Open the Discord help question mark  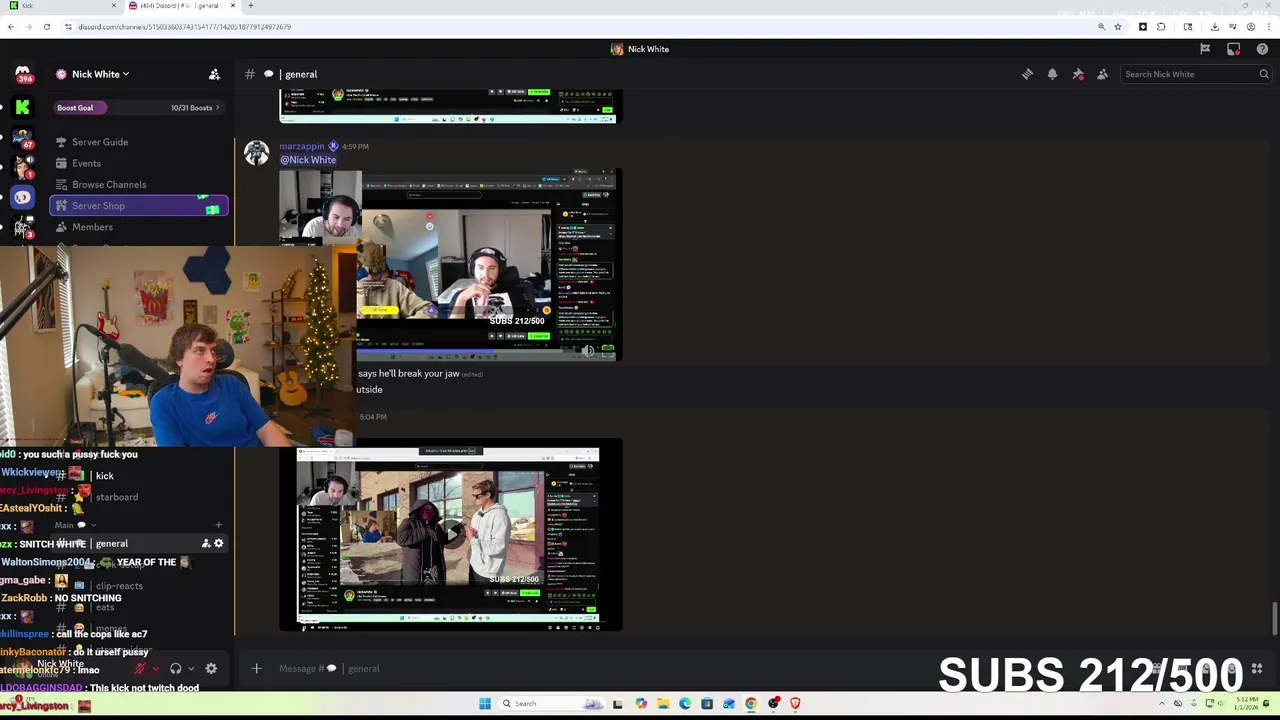tap(1262, 49)
